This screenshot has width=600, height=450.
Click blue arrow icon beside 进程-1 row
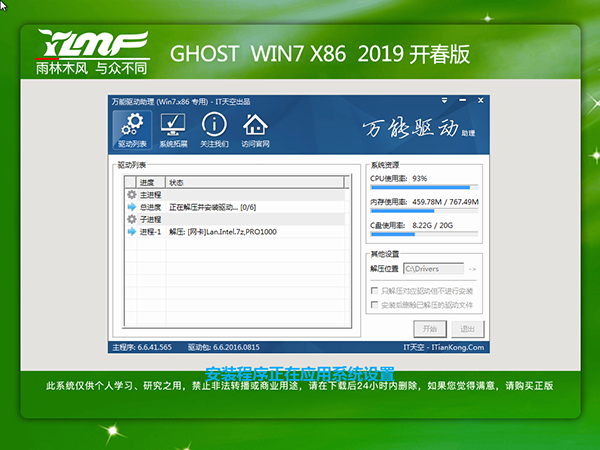pyautogui.click(x=132, y=232)
